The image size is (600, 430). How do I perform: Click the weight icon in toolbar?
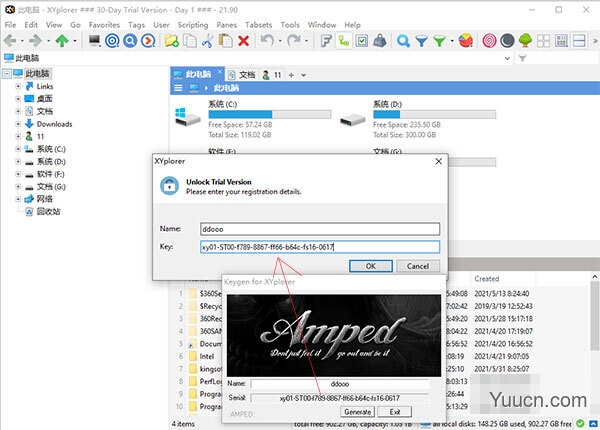380,41
